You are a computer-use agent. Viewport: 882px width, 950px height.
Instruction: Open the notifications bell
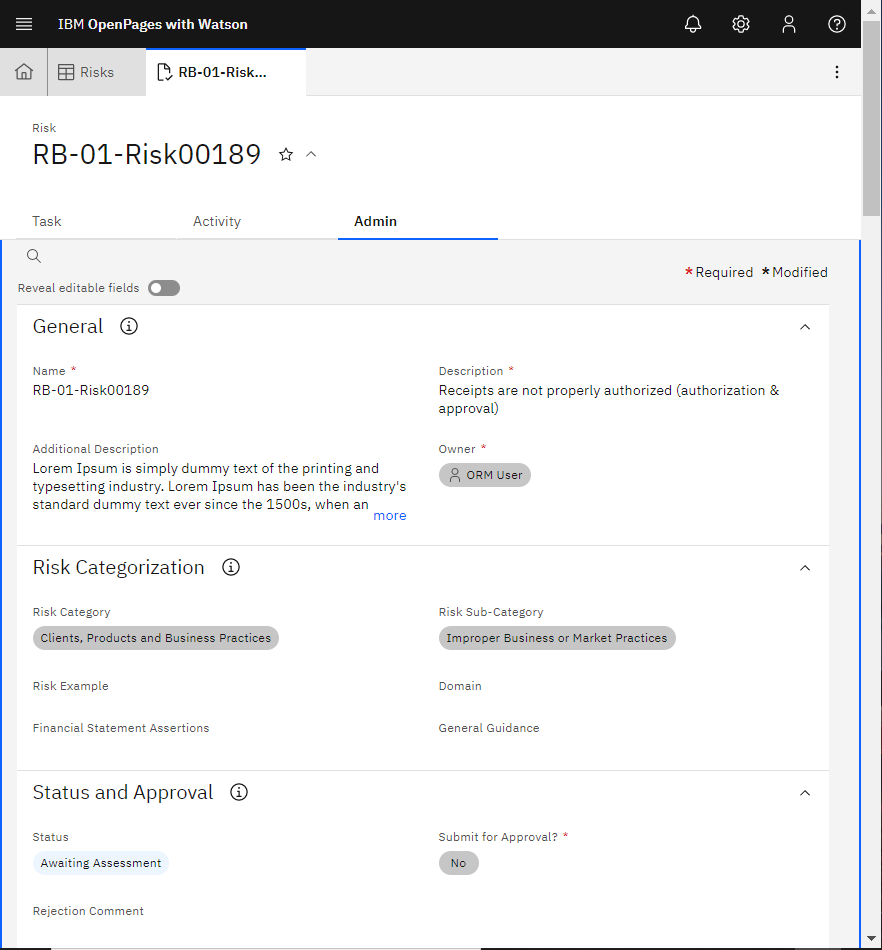click(693, 23)
